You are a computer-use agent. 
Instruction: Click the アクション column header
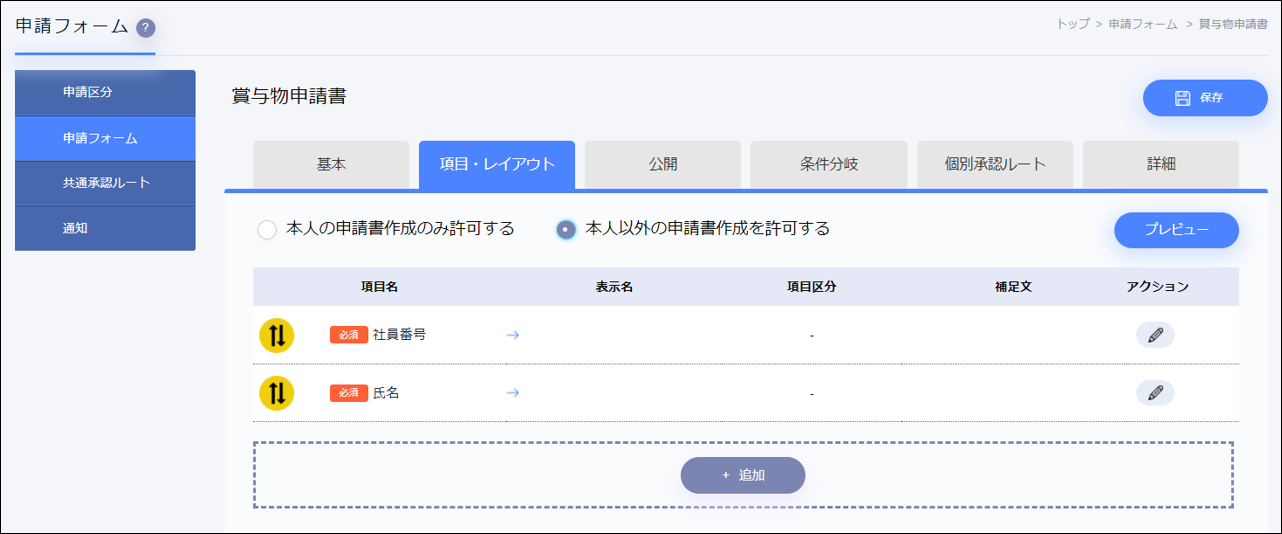pyautogui.click(x=1157, y=286)
